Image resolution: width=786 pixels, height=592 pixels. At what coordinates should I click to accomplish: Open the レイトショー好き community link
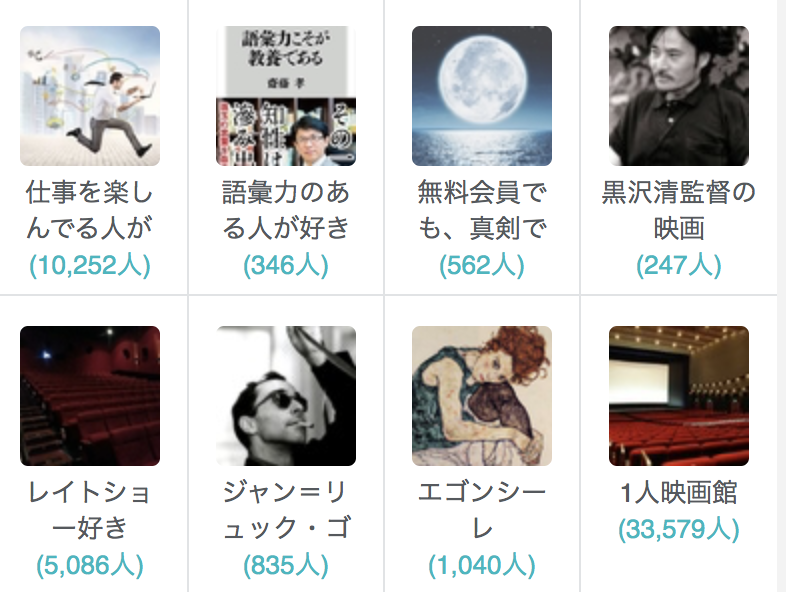click(90, 510)
